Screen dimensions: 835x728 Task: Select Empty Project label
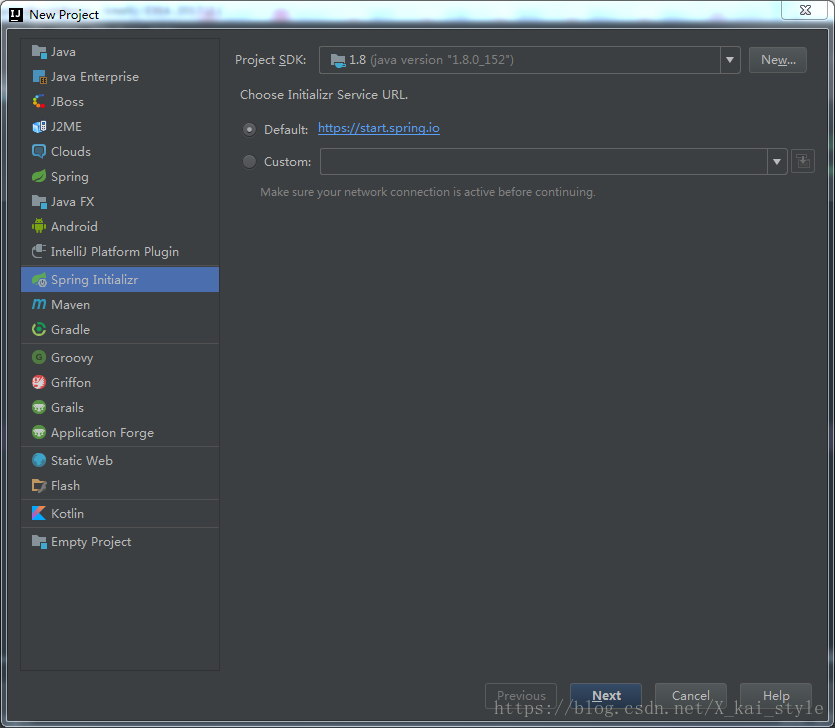91,542
